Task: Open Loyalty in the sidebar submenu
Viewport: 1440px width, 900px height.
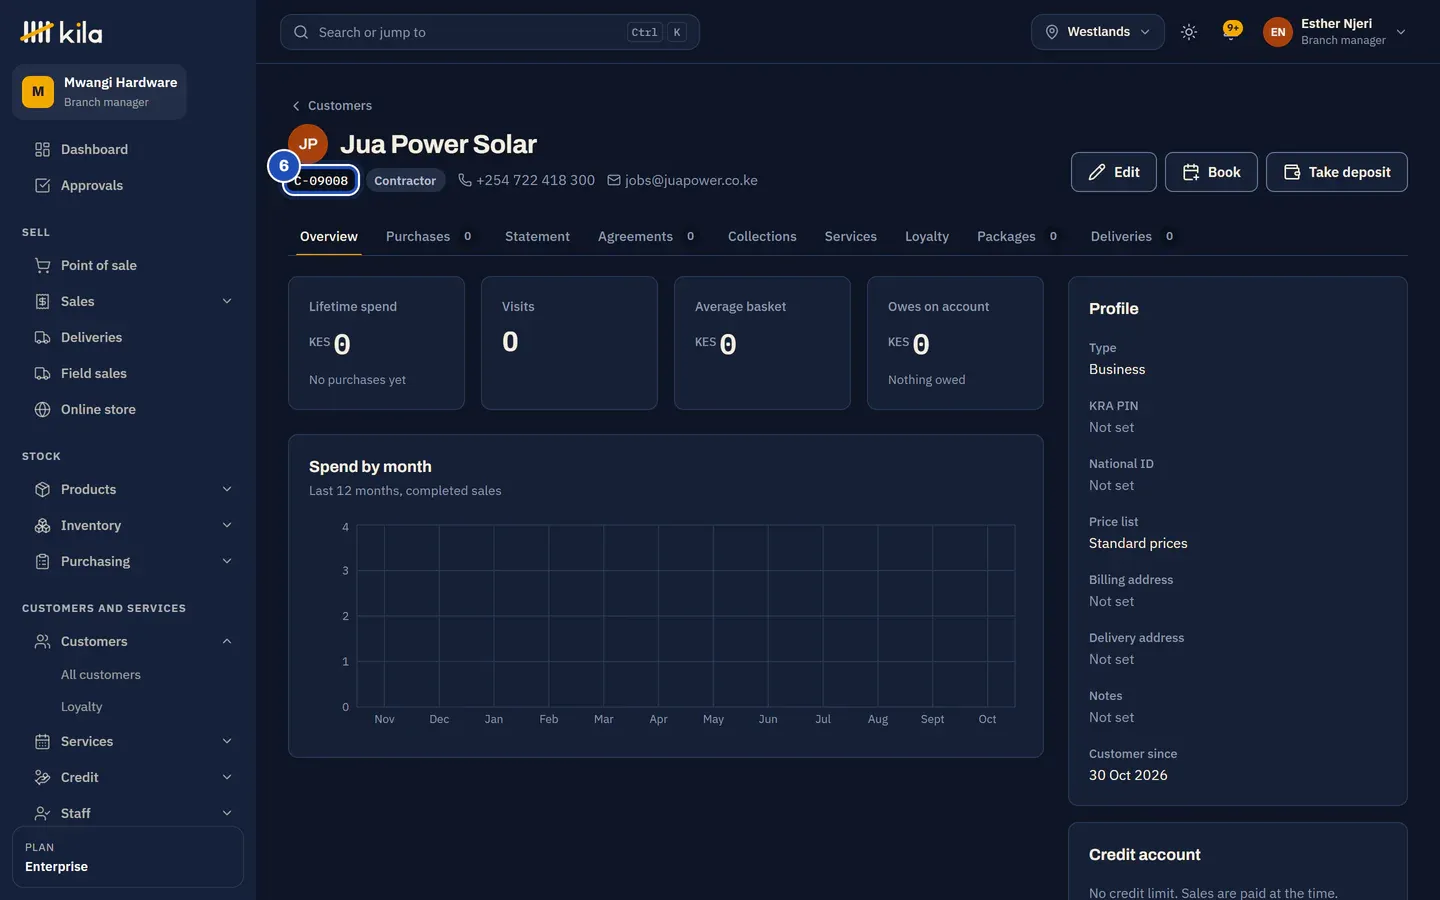Action: tap(82, 707)
